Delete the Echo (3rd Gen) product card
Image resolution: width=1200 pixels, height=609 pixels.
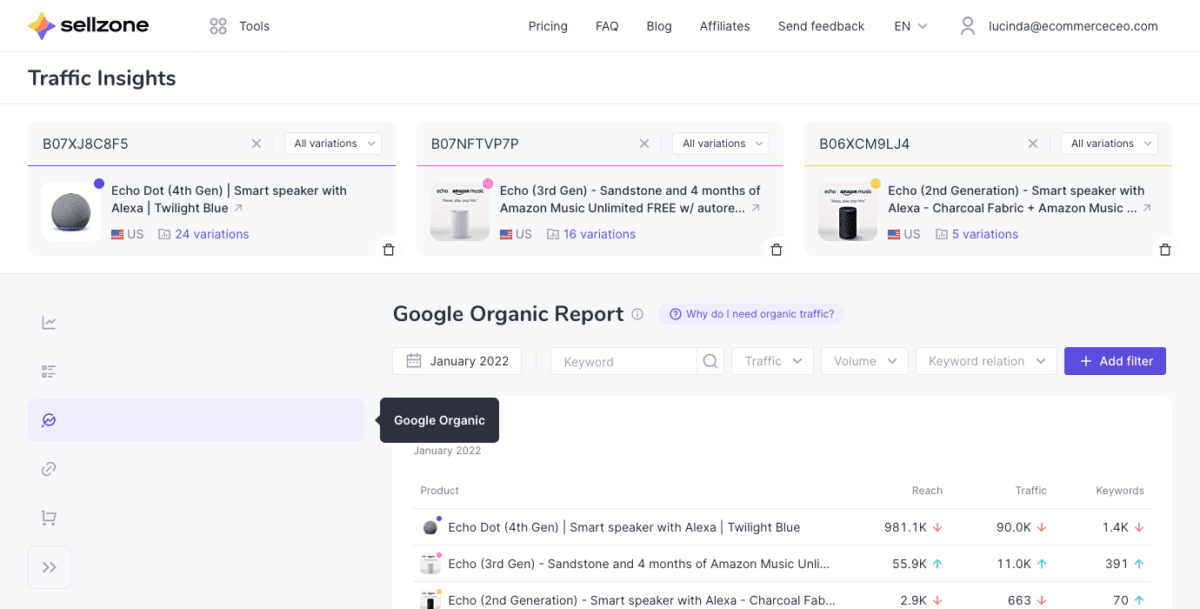[x=776, y=250]
